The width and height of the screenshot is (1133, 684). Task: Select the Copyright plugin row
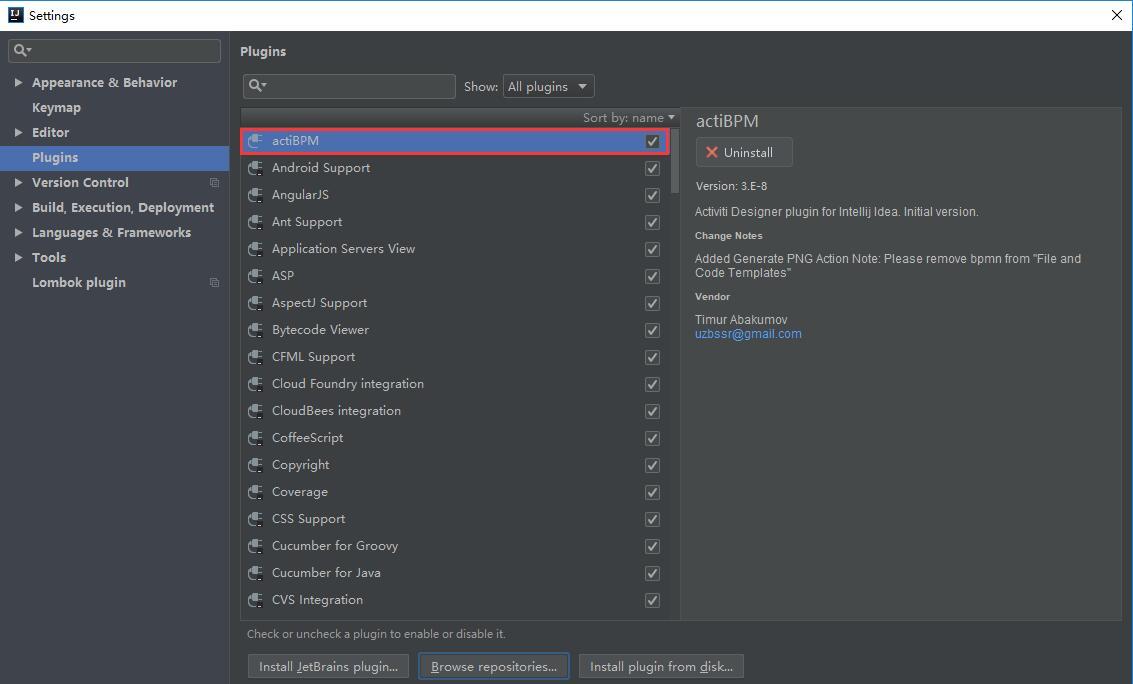click(455, 465)
